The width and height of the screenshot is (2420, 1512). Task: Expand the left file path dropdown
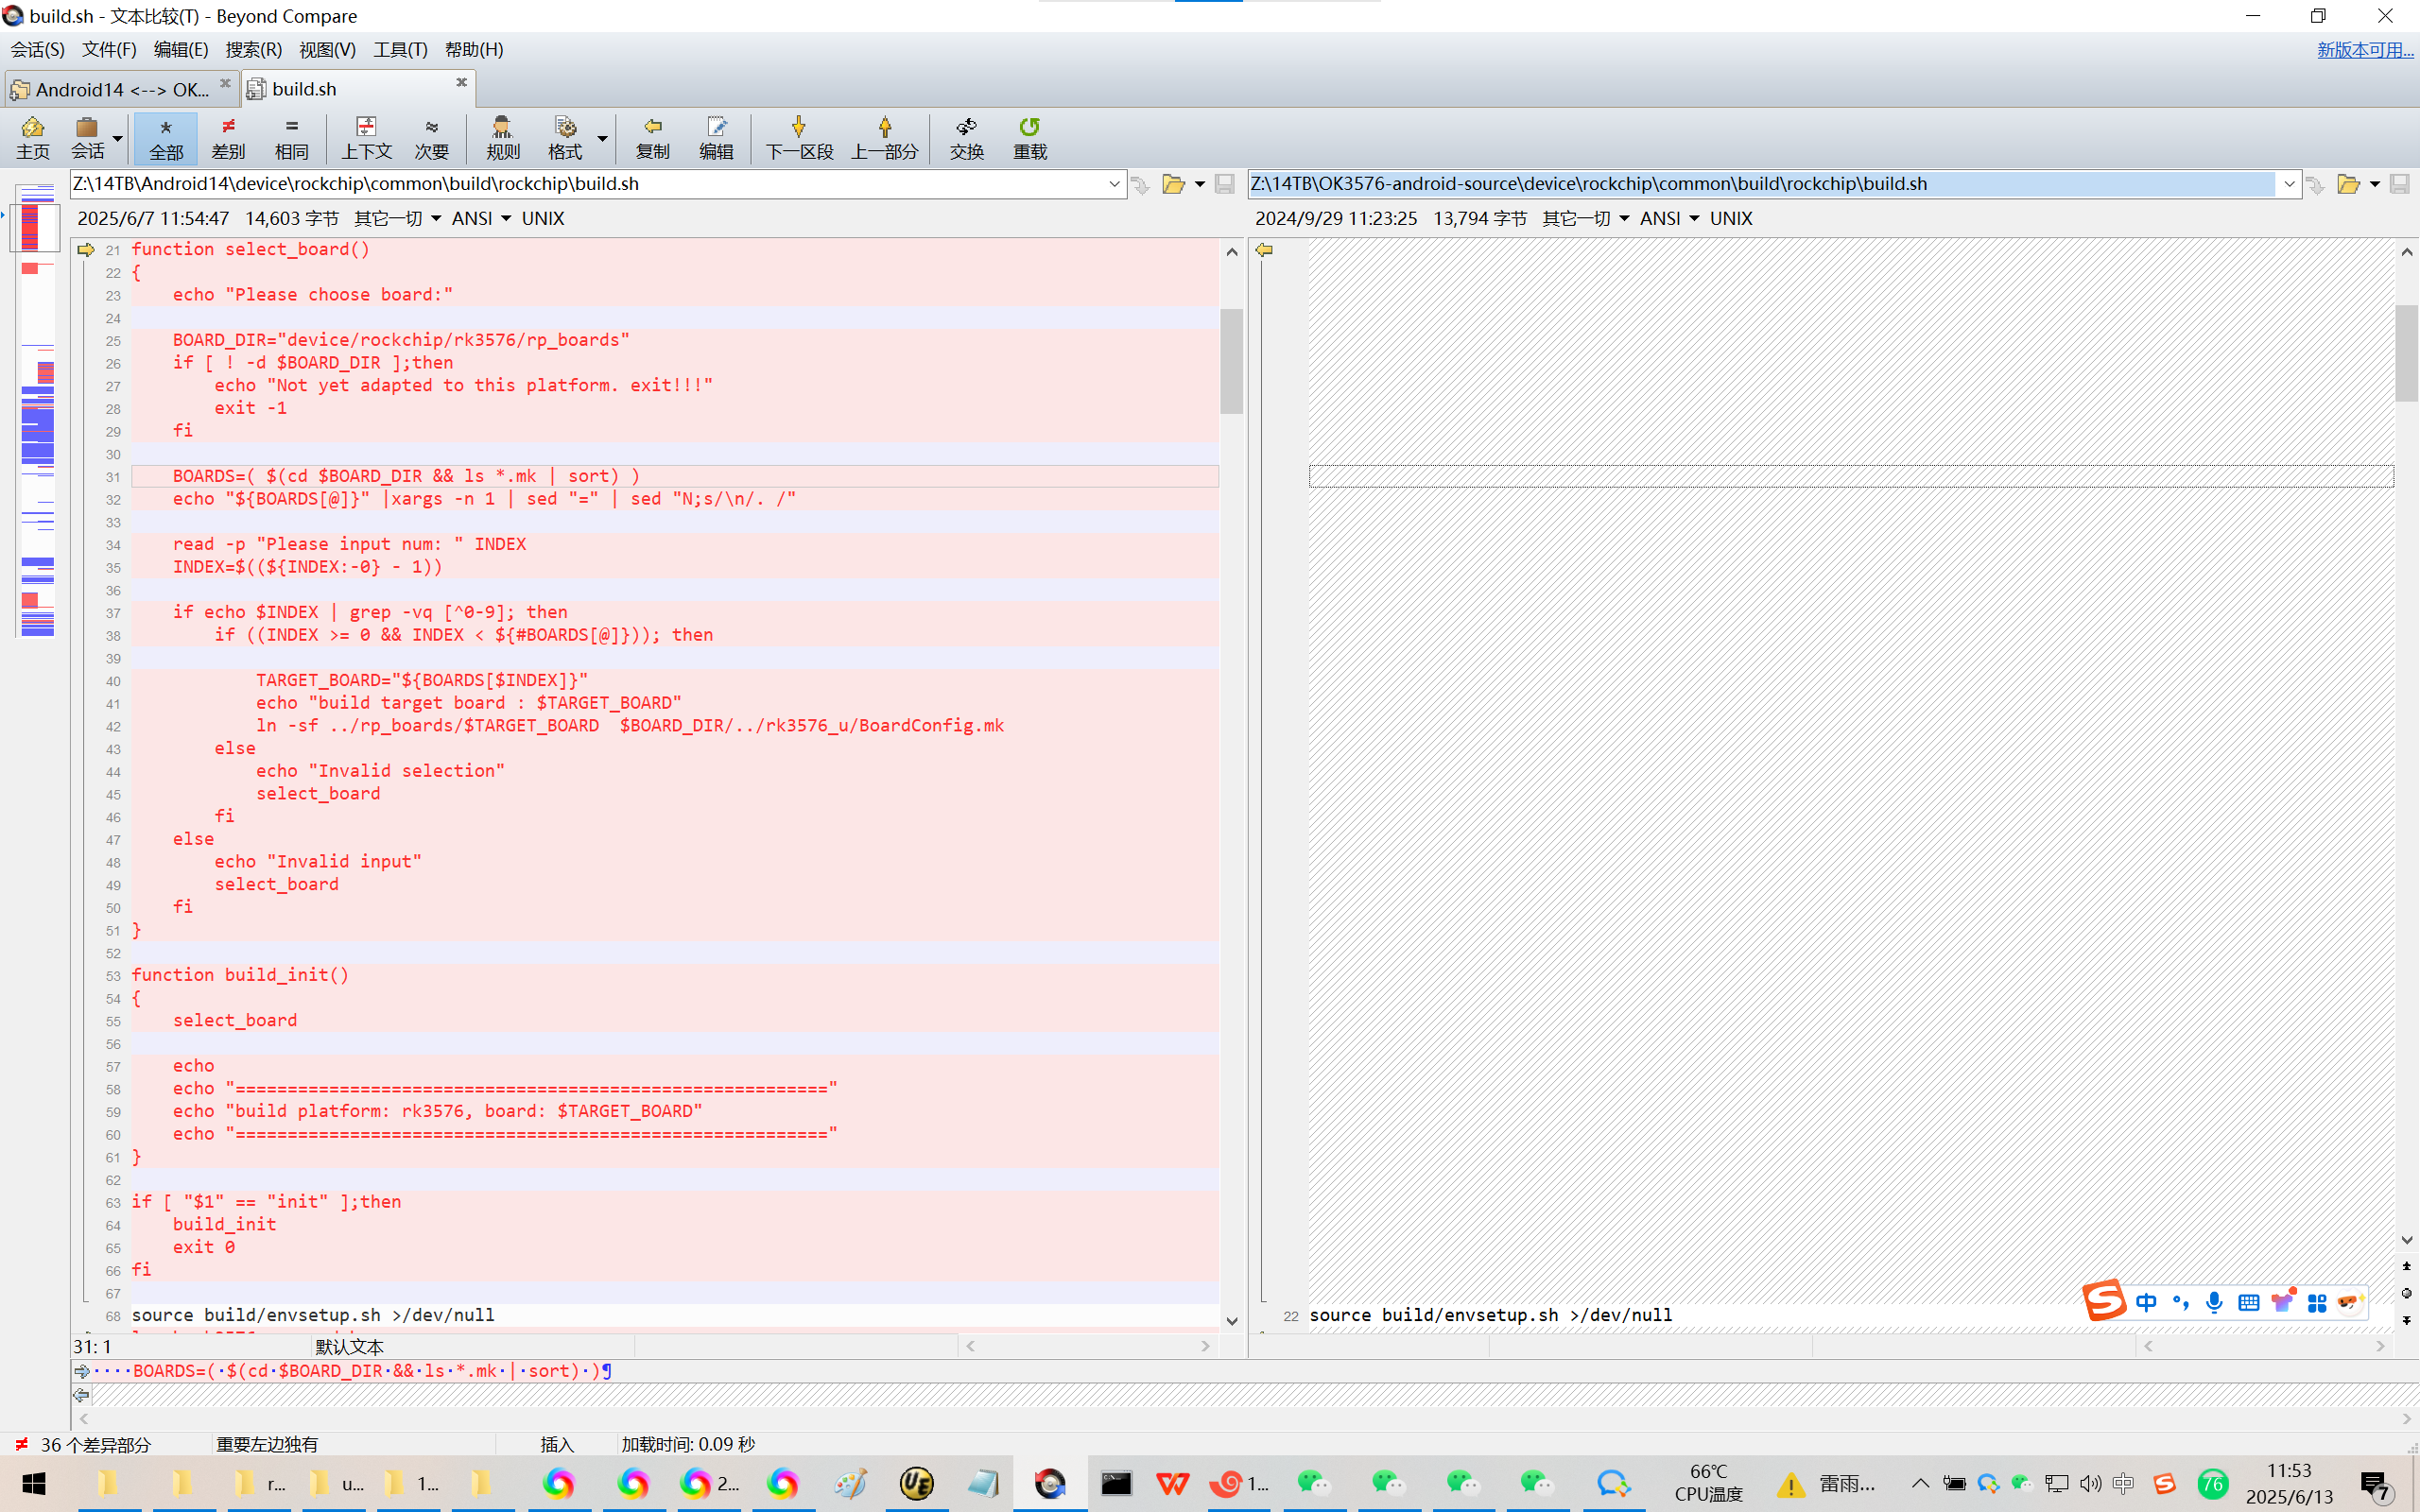[x=1114, y=184]
